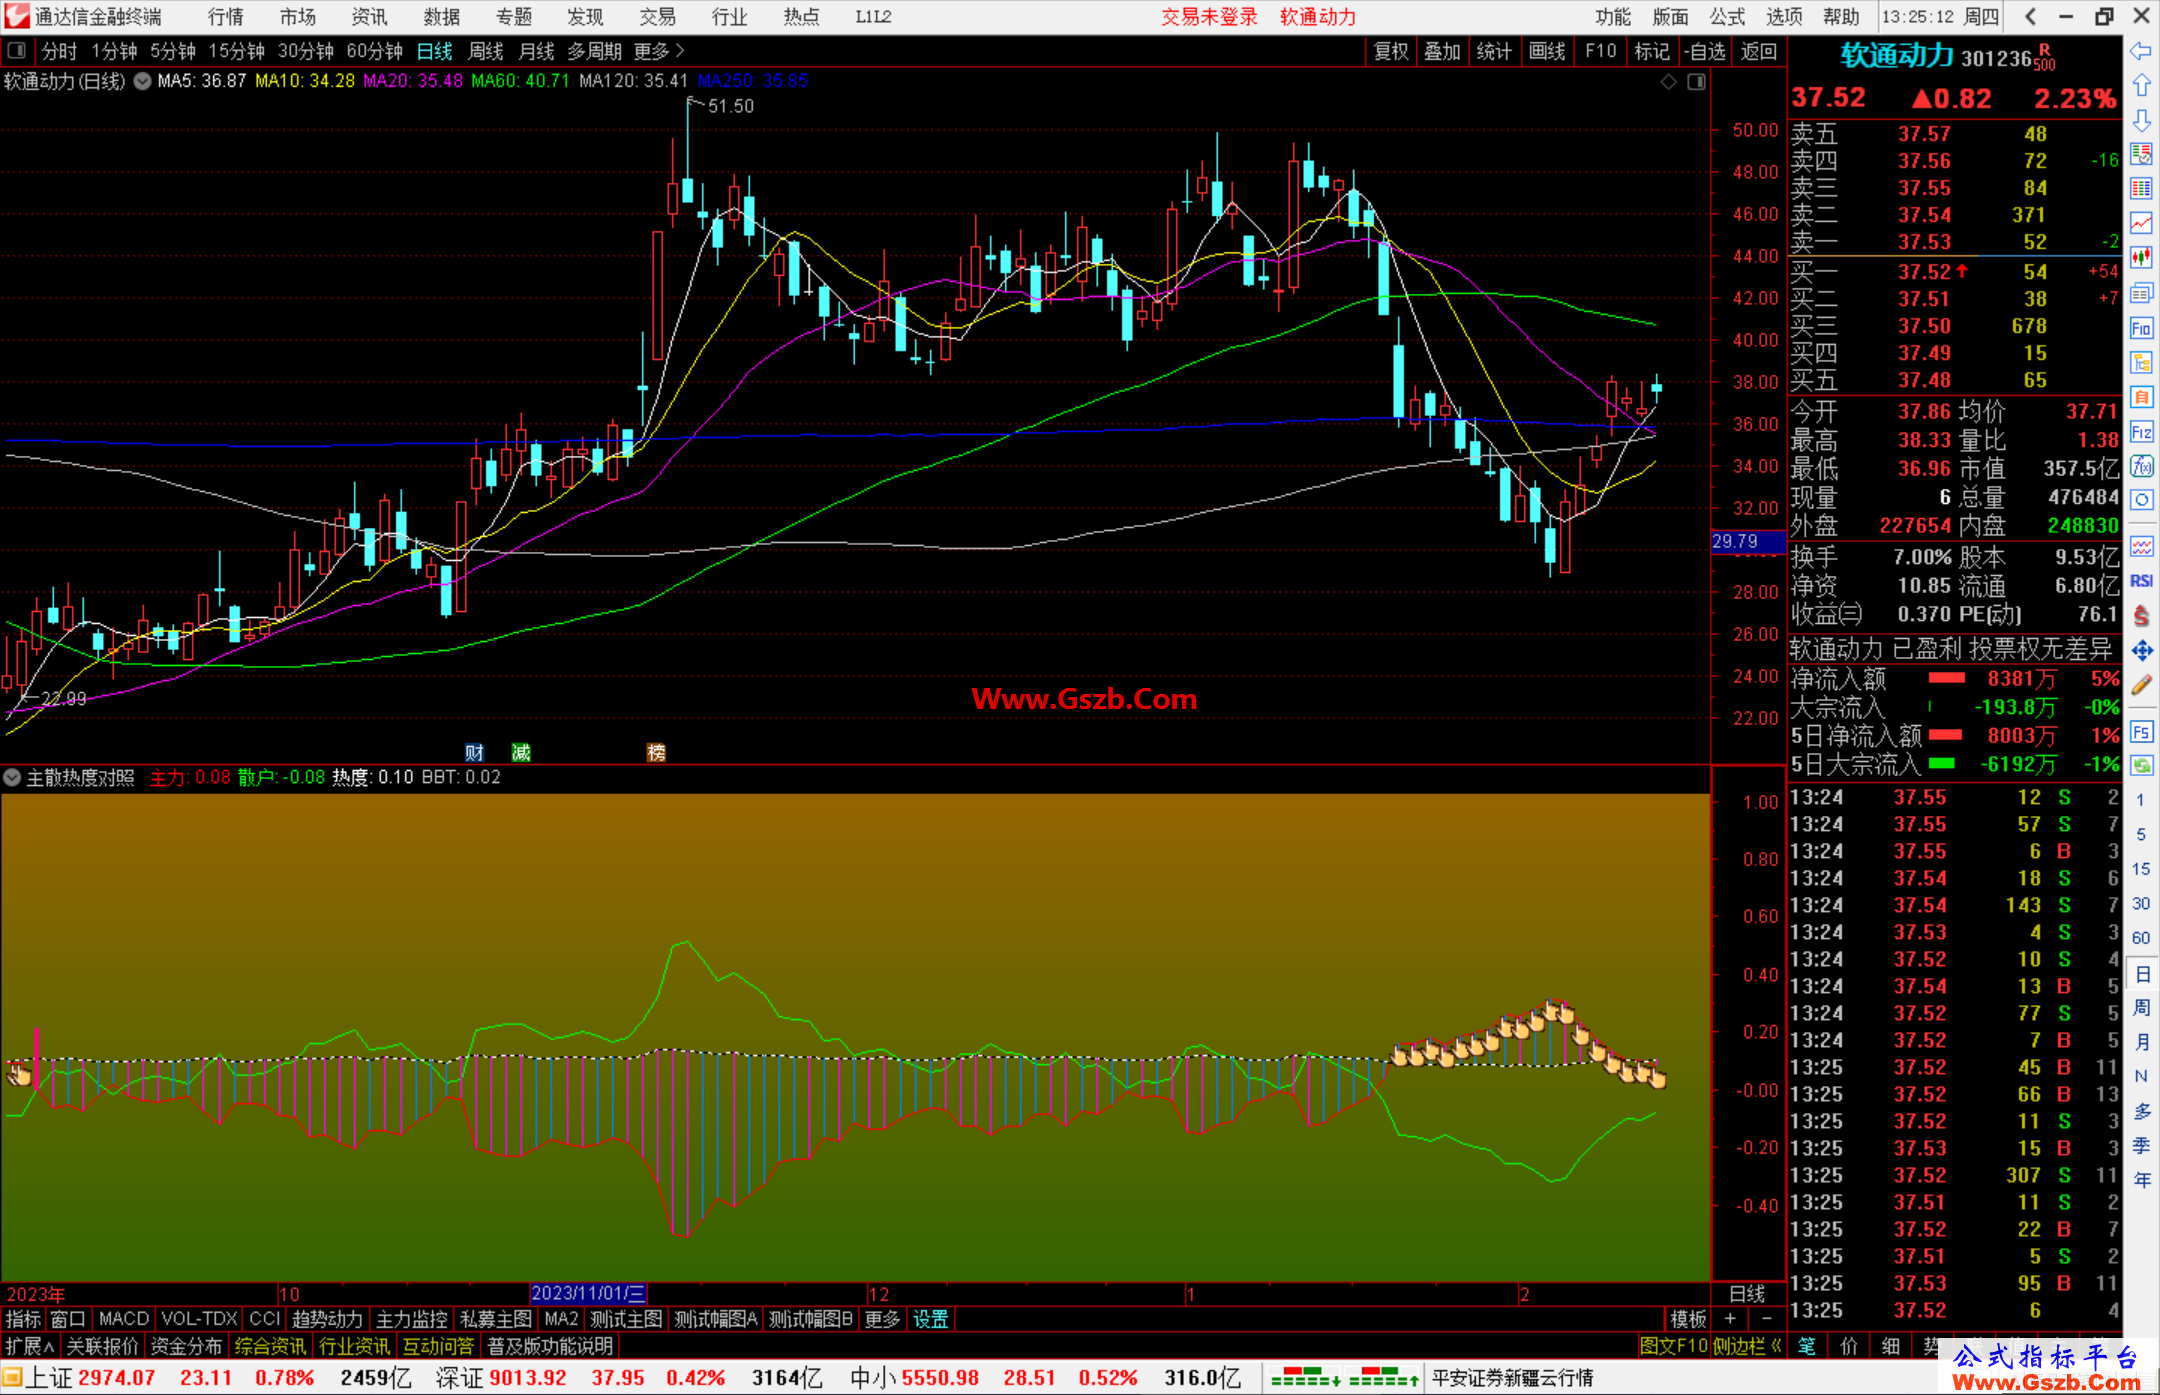2160x1395 pixels.
Task: Click the 5日大宗流入 green bar
Action: coord(1941,764)
